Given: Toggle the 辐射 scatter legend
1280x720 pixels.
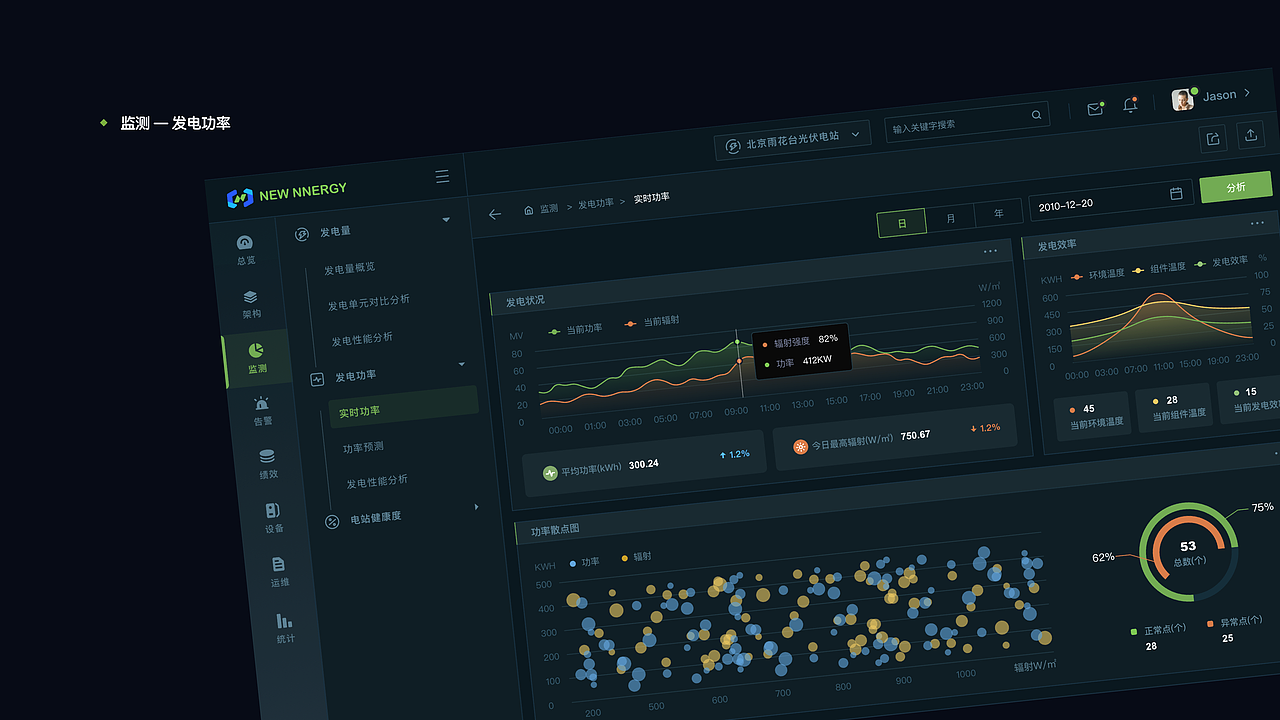Looking at the screenshot, I should tap(636, 557).
